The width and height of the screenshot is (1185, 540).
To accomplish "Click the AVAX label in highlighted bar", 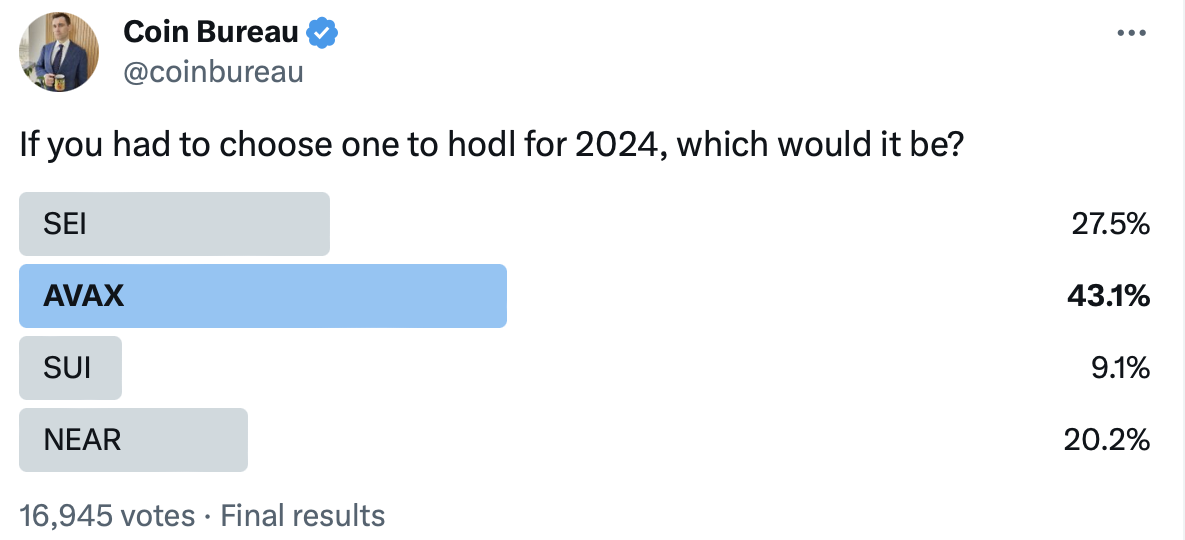I will [84, 296].
